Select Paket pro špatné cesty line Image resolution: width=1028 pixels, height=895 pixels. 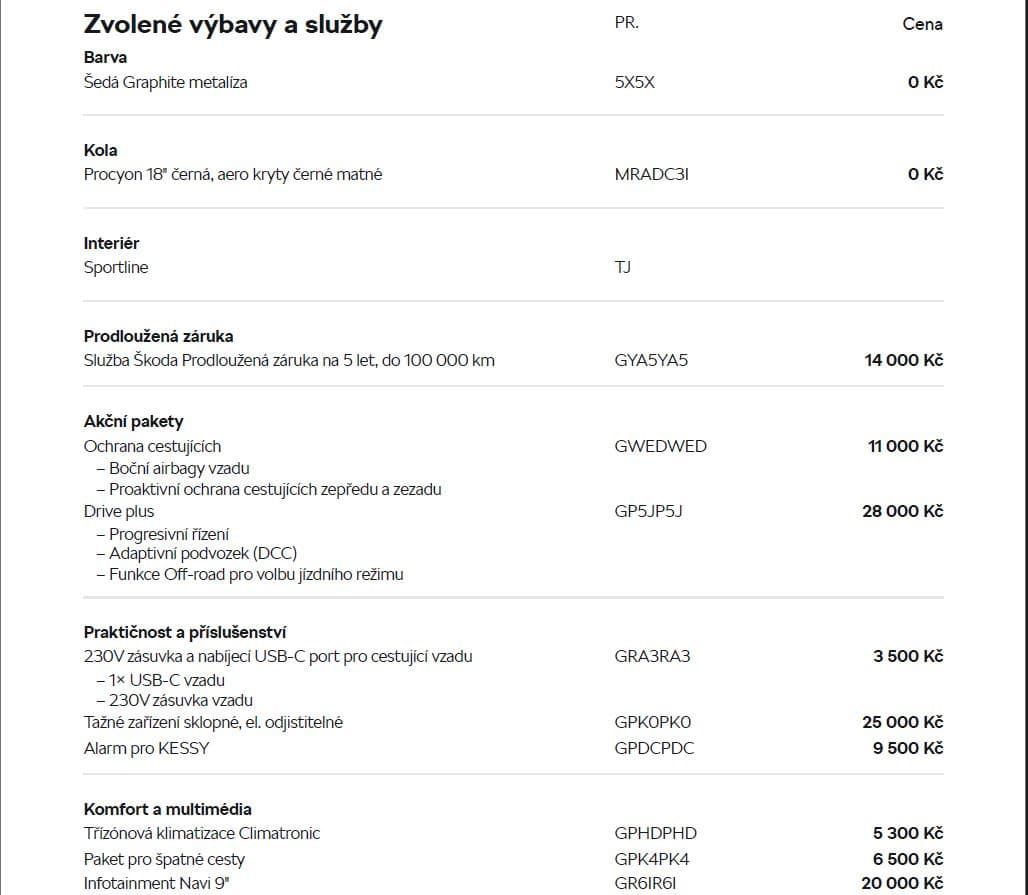[x=164, y=860]
